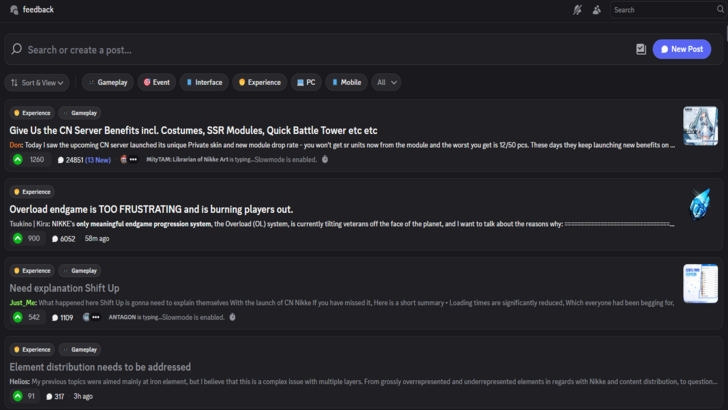The width and height of the screenshot is (728, 410).
Task: Click typing avatar on Need explanation post
Action: (86, 318)
